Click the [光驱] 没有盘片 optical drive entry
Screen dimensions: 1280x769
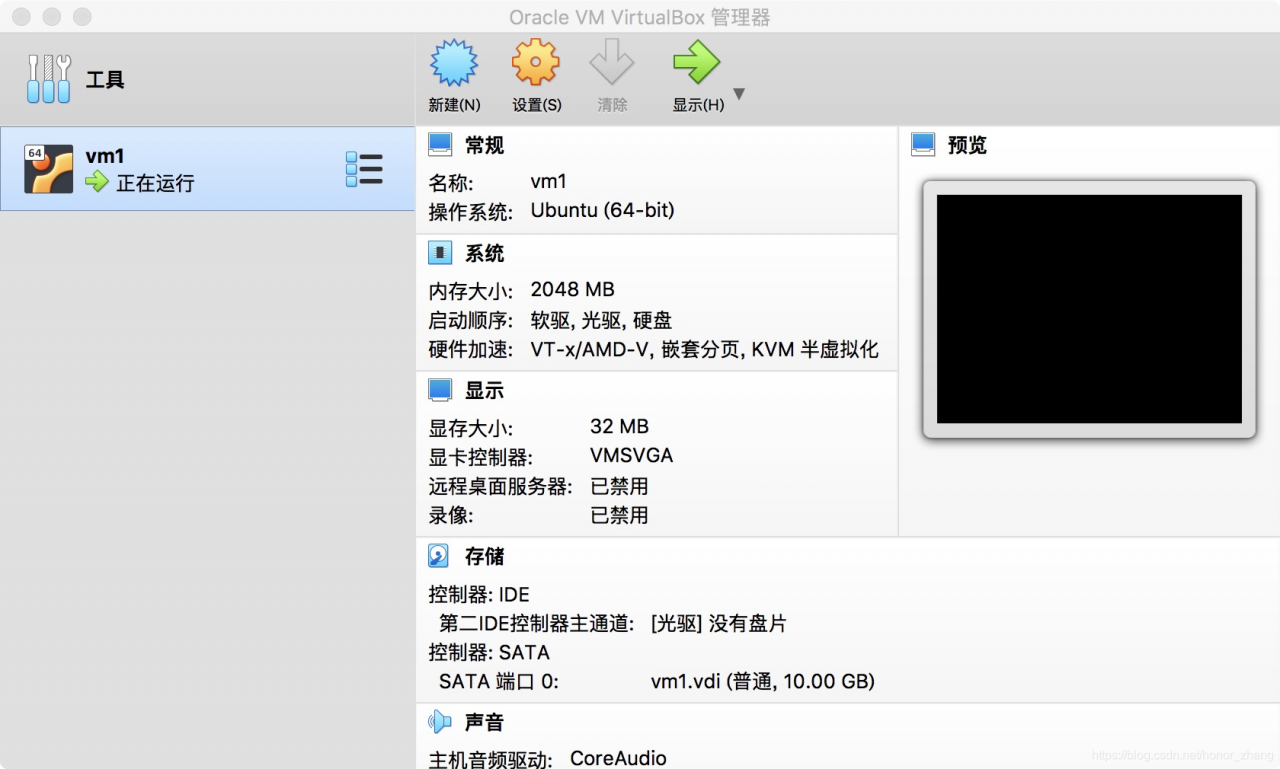point(719,624)
